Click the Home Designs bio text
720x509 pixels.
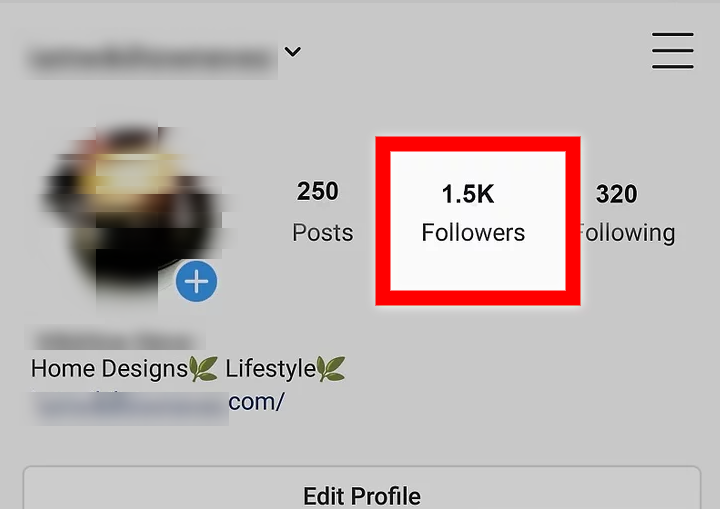109,368
